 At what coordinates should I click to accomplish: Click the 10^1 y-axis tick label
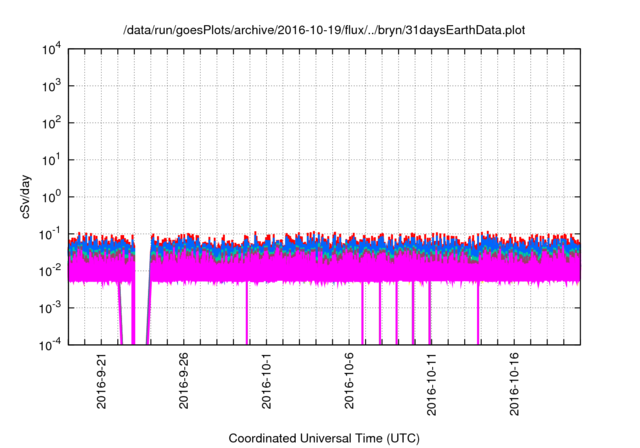tap(51, 160)
